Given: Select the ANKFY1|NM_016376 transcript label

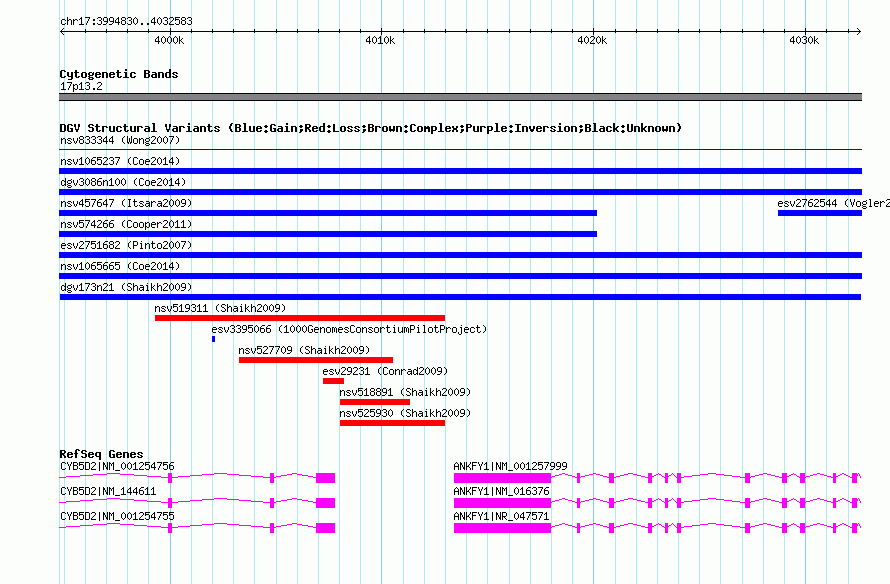Looking at the screenshot, I should pos(501,491).
